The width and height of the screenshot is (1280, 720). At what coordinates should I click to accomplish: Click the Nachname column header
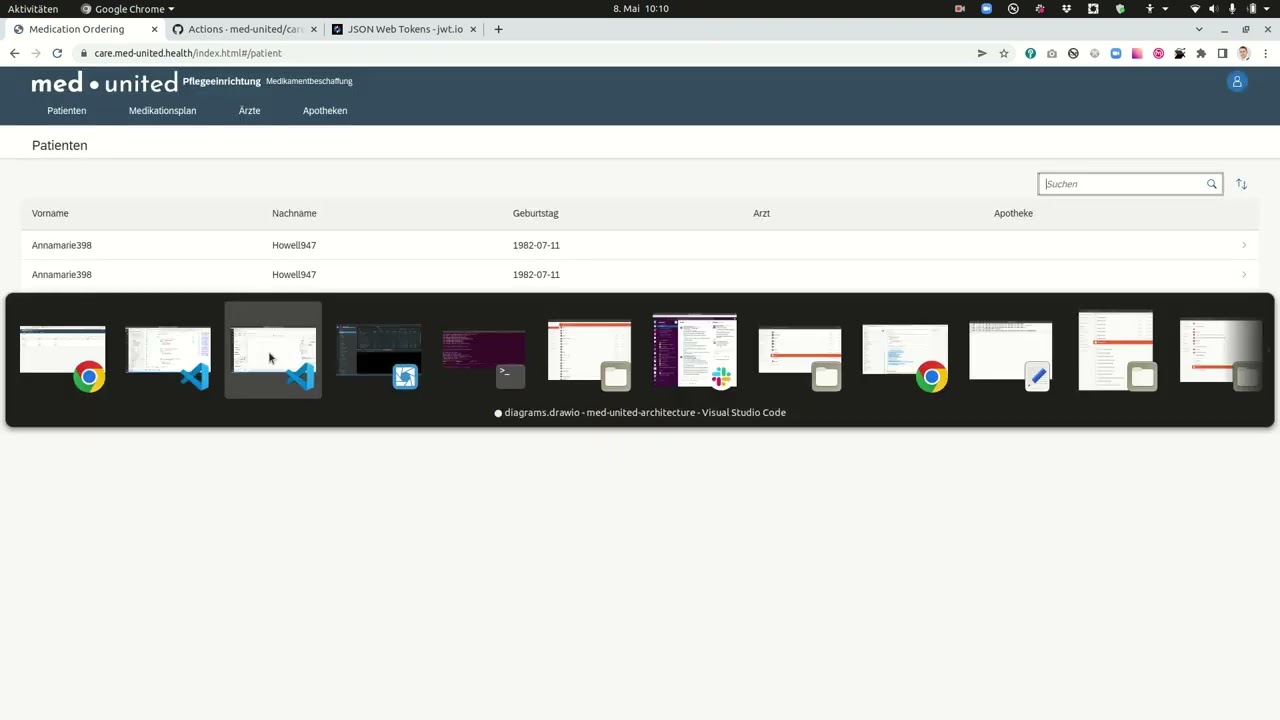coord(294,213)
